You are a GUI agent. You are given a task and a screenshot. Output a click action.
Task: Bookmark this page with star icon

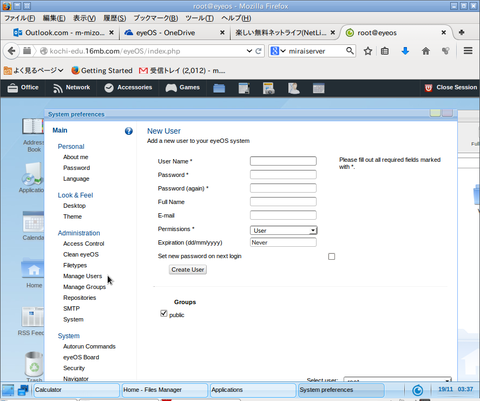coord(368,51)
